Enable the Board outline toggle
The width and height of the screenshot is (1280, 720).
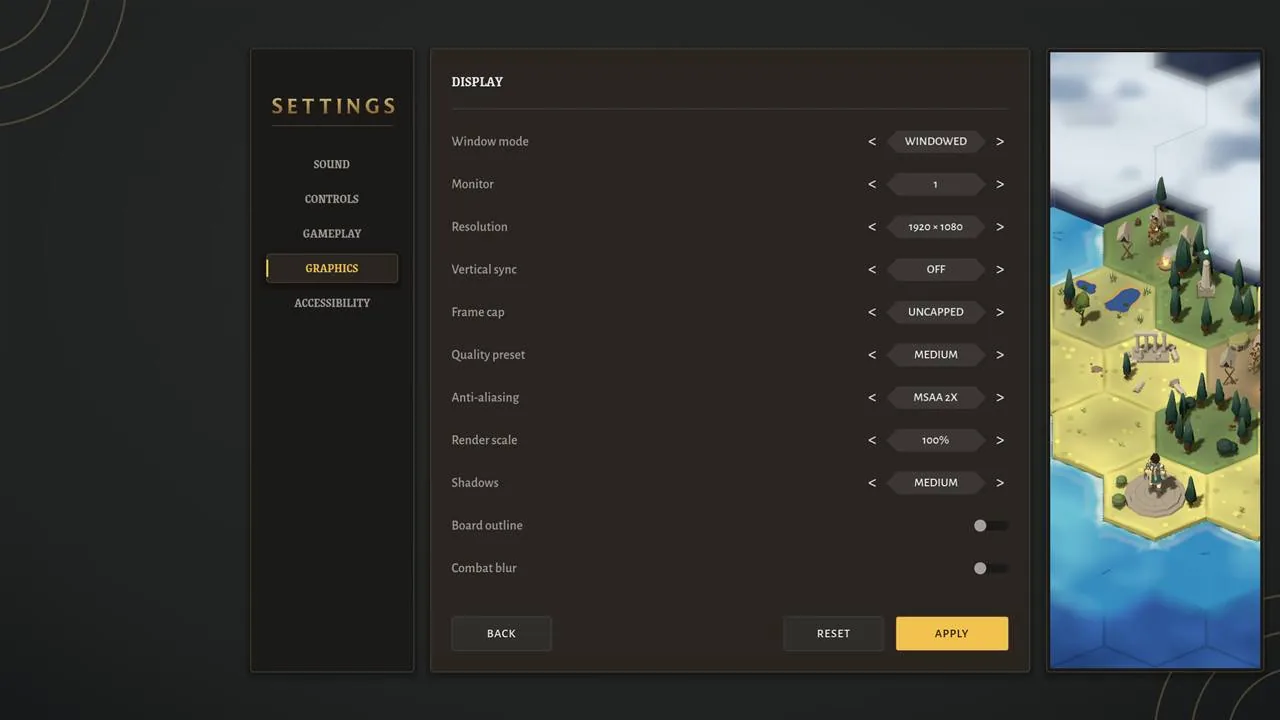pos(990,525)
